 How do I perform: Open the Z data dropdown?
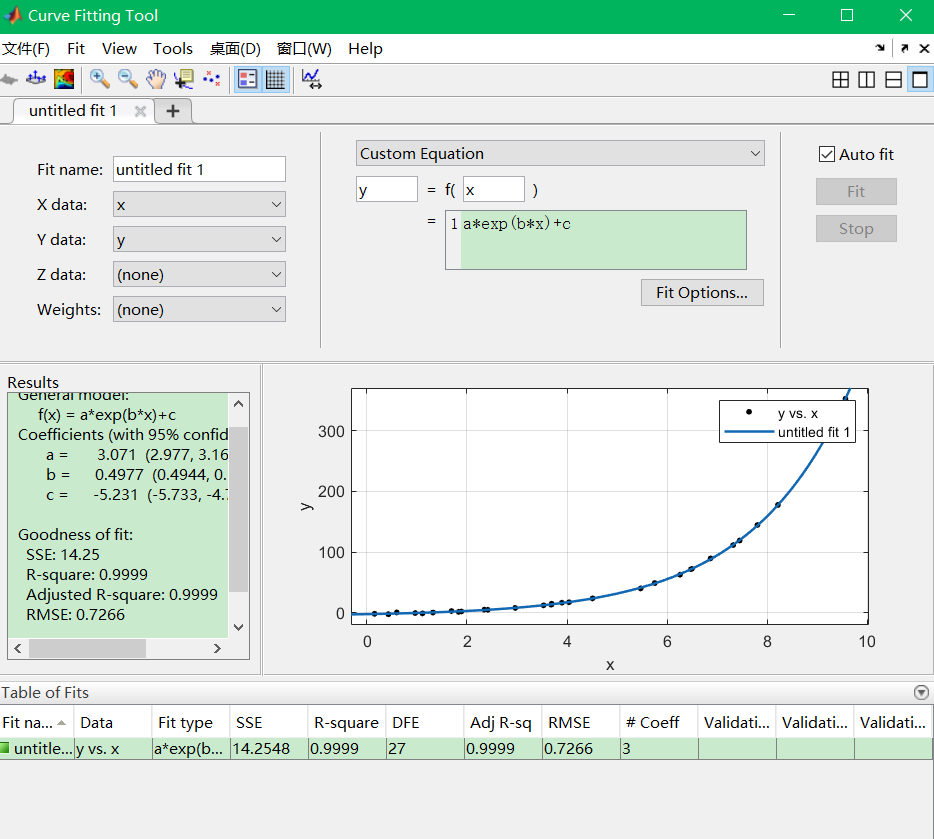200,275
